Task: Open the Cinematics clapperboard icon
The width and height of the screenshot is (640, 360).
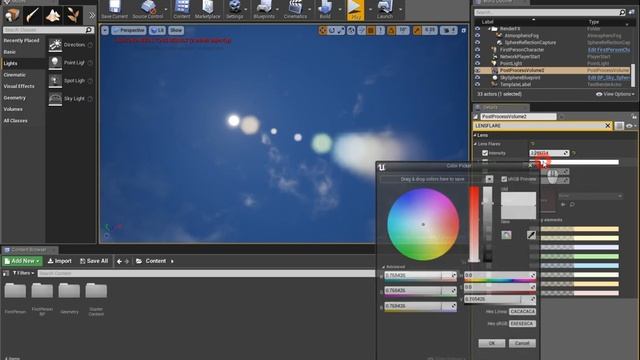Action: pos(295,9)
